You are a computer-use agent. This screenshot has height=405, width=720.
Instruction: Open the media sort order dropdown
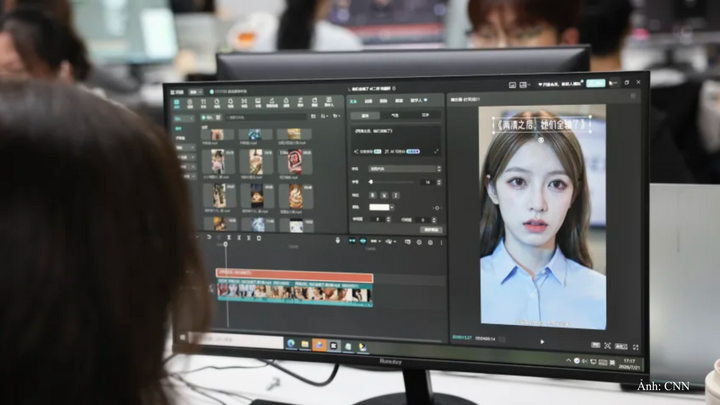[325, 117]
